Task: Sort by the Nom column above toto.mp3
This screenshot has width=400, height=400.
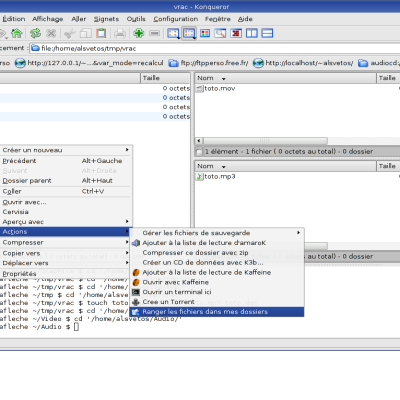Action: [x=285, y=166]
